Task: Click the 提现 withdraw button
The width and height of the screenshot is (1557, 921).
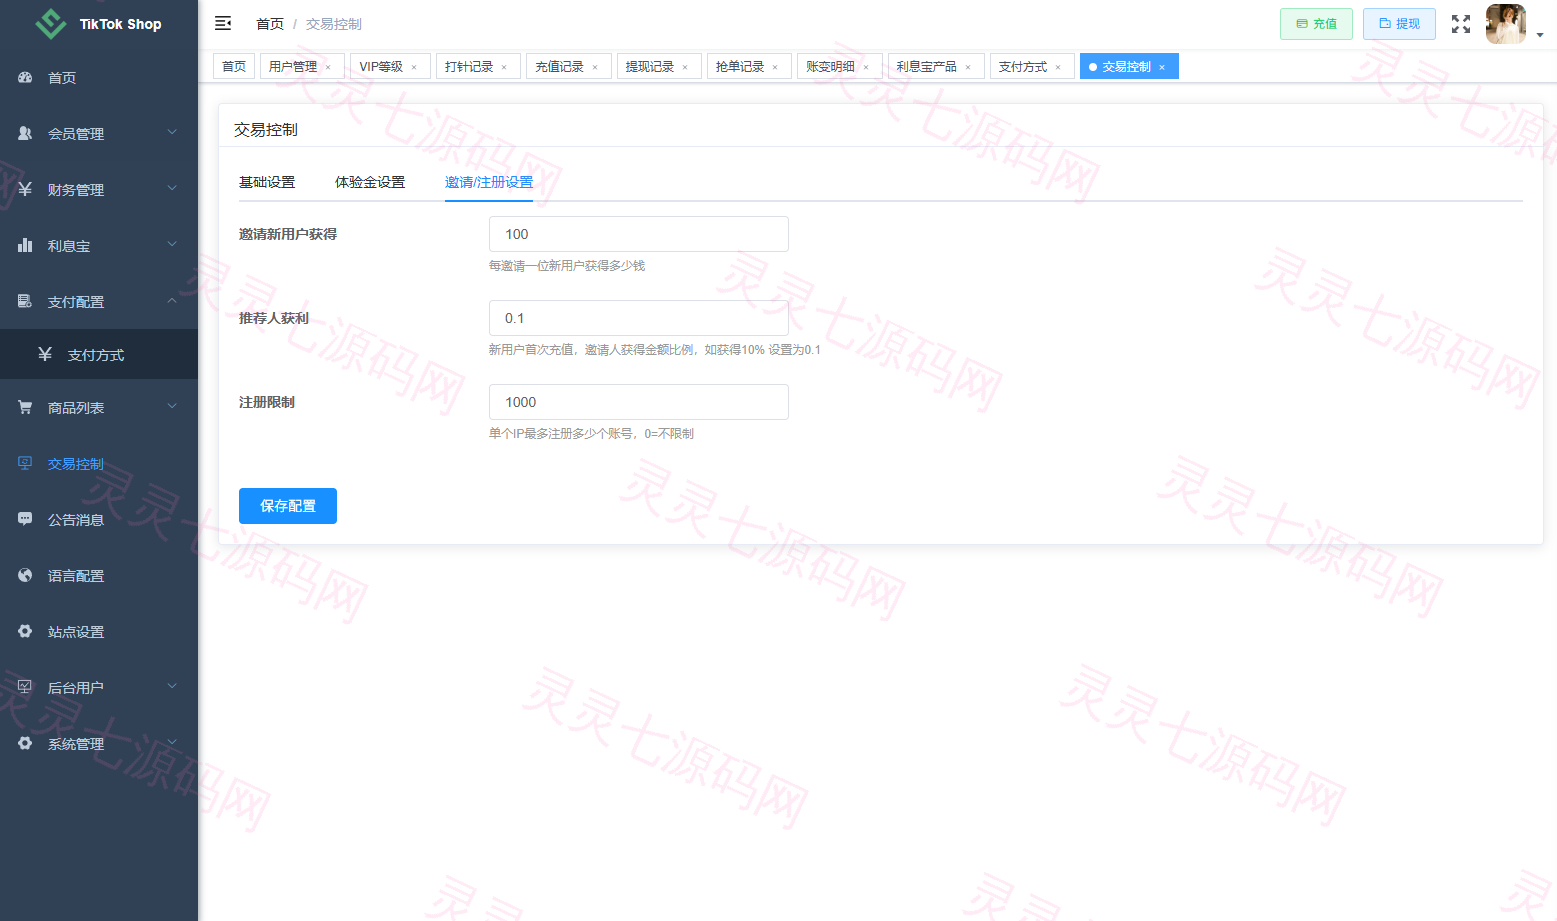Action: point(1399,24)
